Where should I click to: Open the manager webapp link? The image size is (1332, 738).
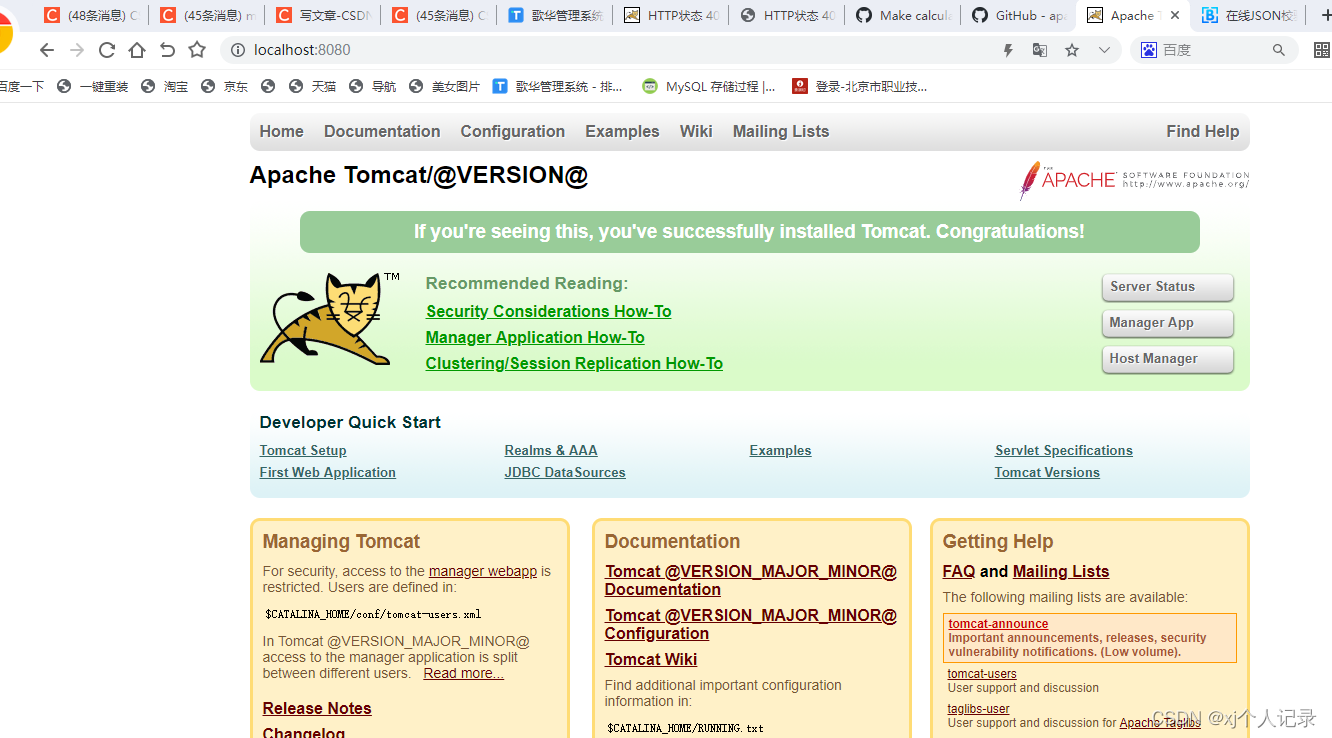point(483,571)
